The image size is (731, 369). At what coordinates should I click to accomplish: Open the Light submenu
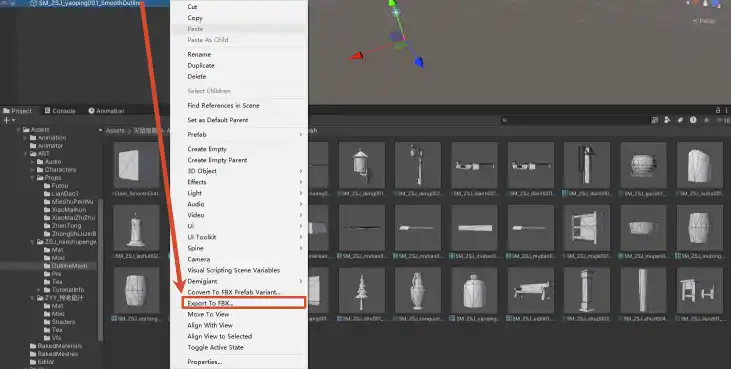point(239,193)
